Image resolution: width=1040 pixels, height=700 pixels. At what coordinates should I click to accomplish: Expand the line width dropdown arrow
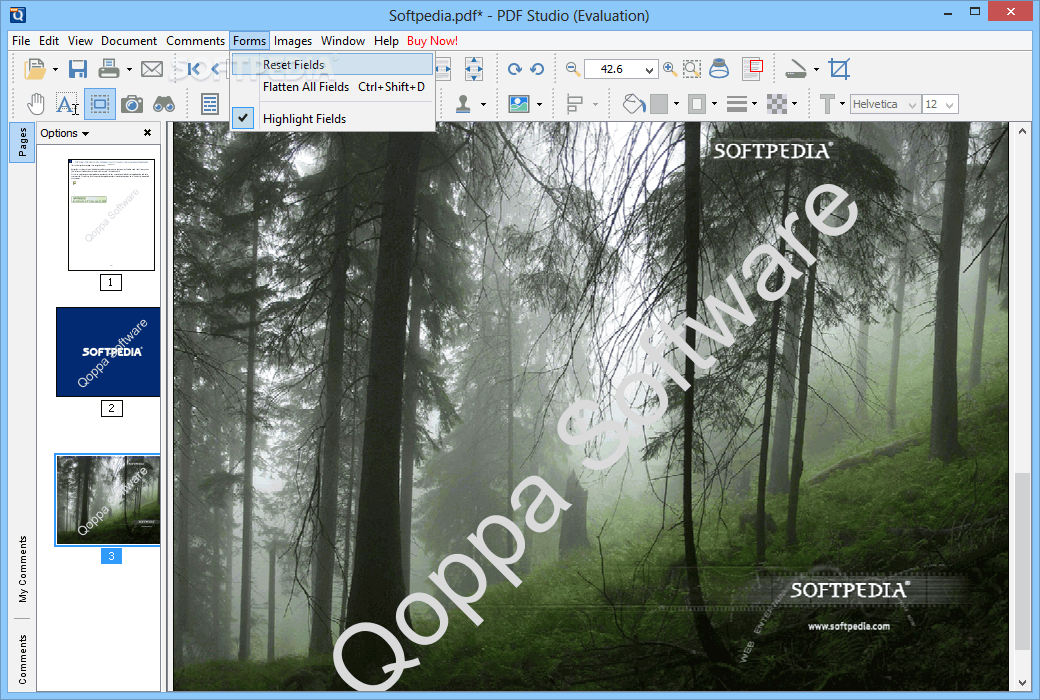pos(754,104)
